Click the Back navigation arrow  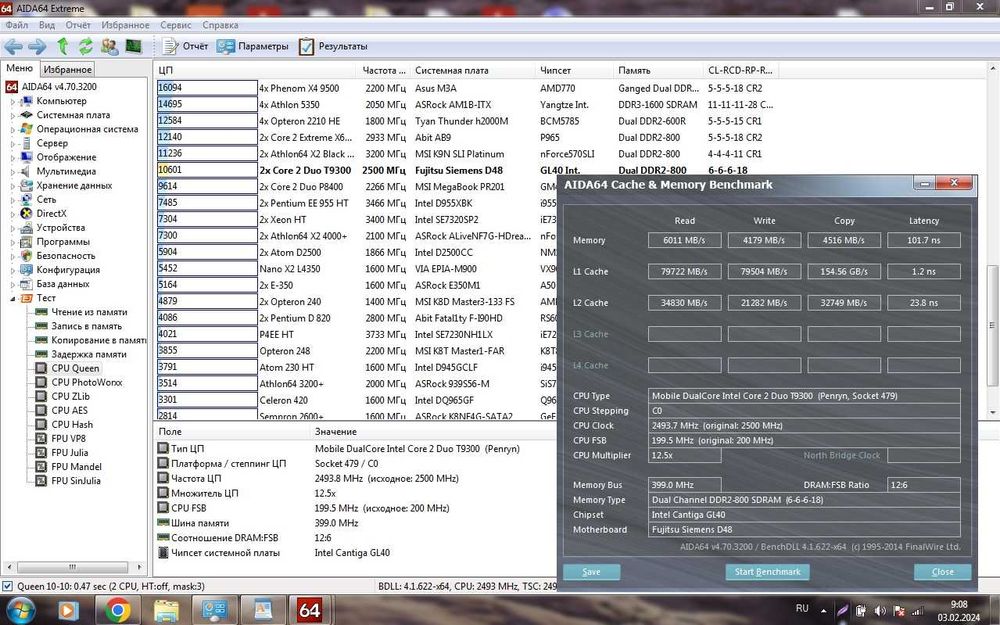pos(13,46)
